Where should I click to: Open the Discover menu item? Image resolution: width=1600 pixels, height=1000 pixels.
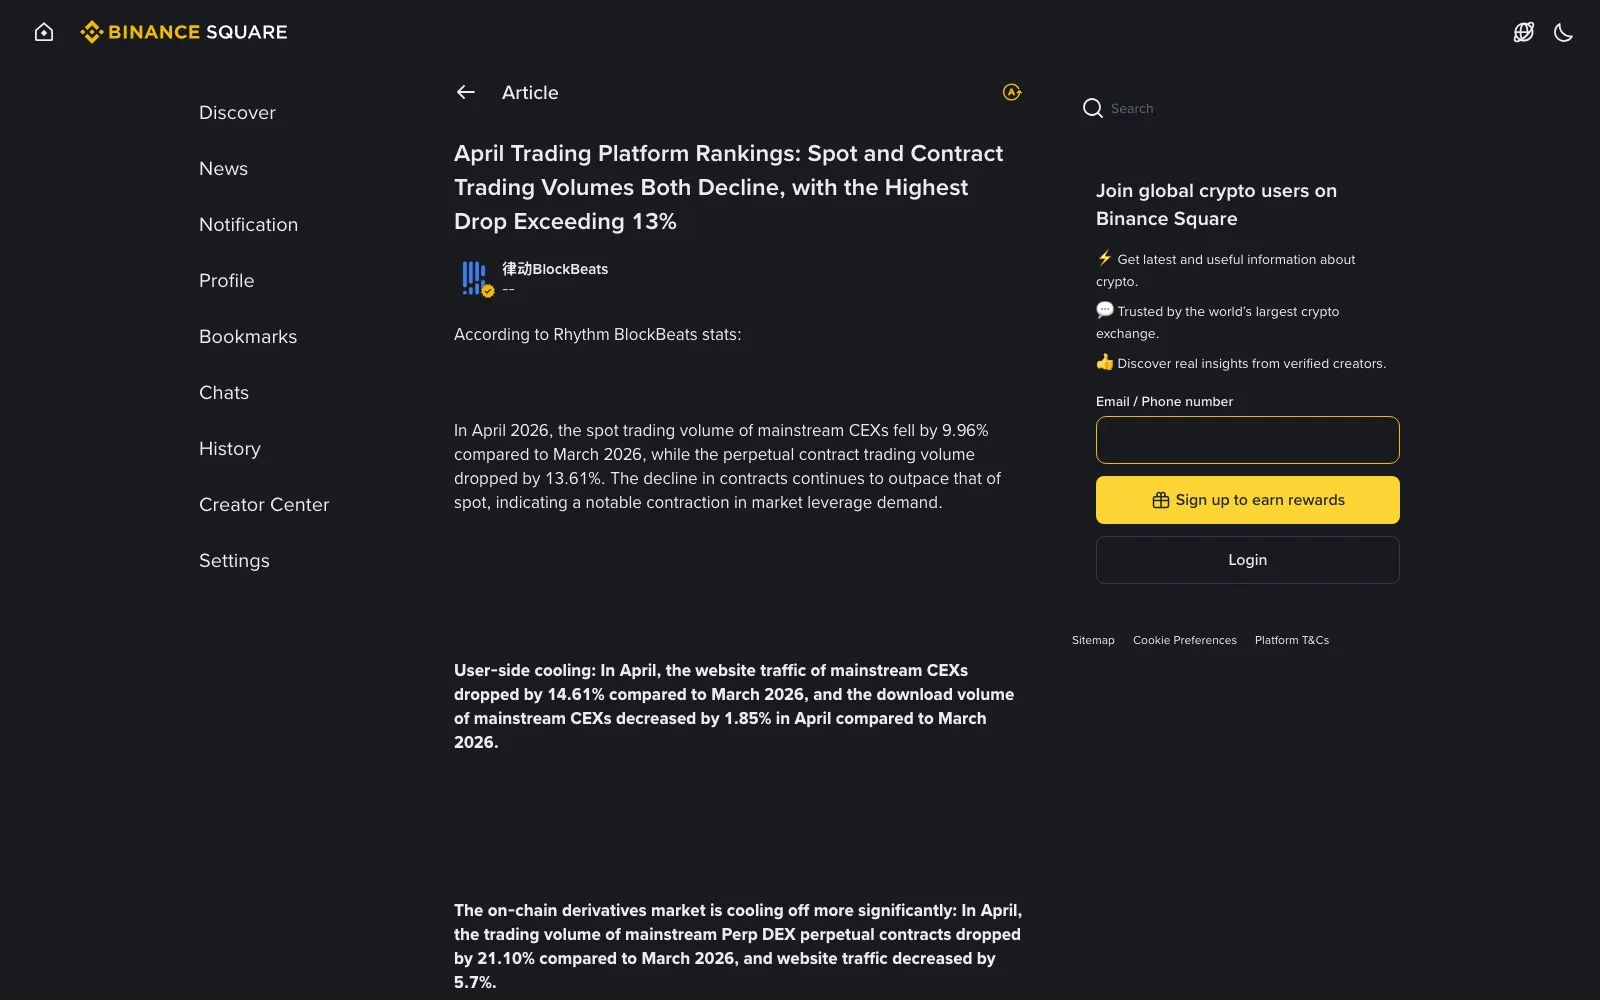click(x=237, y=113)
